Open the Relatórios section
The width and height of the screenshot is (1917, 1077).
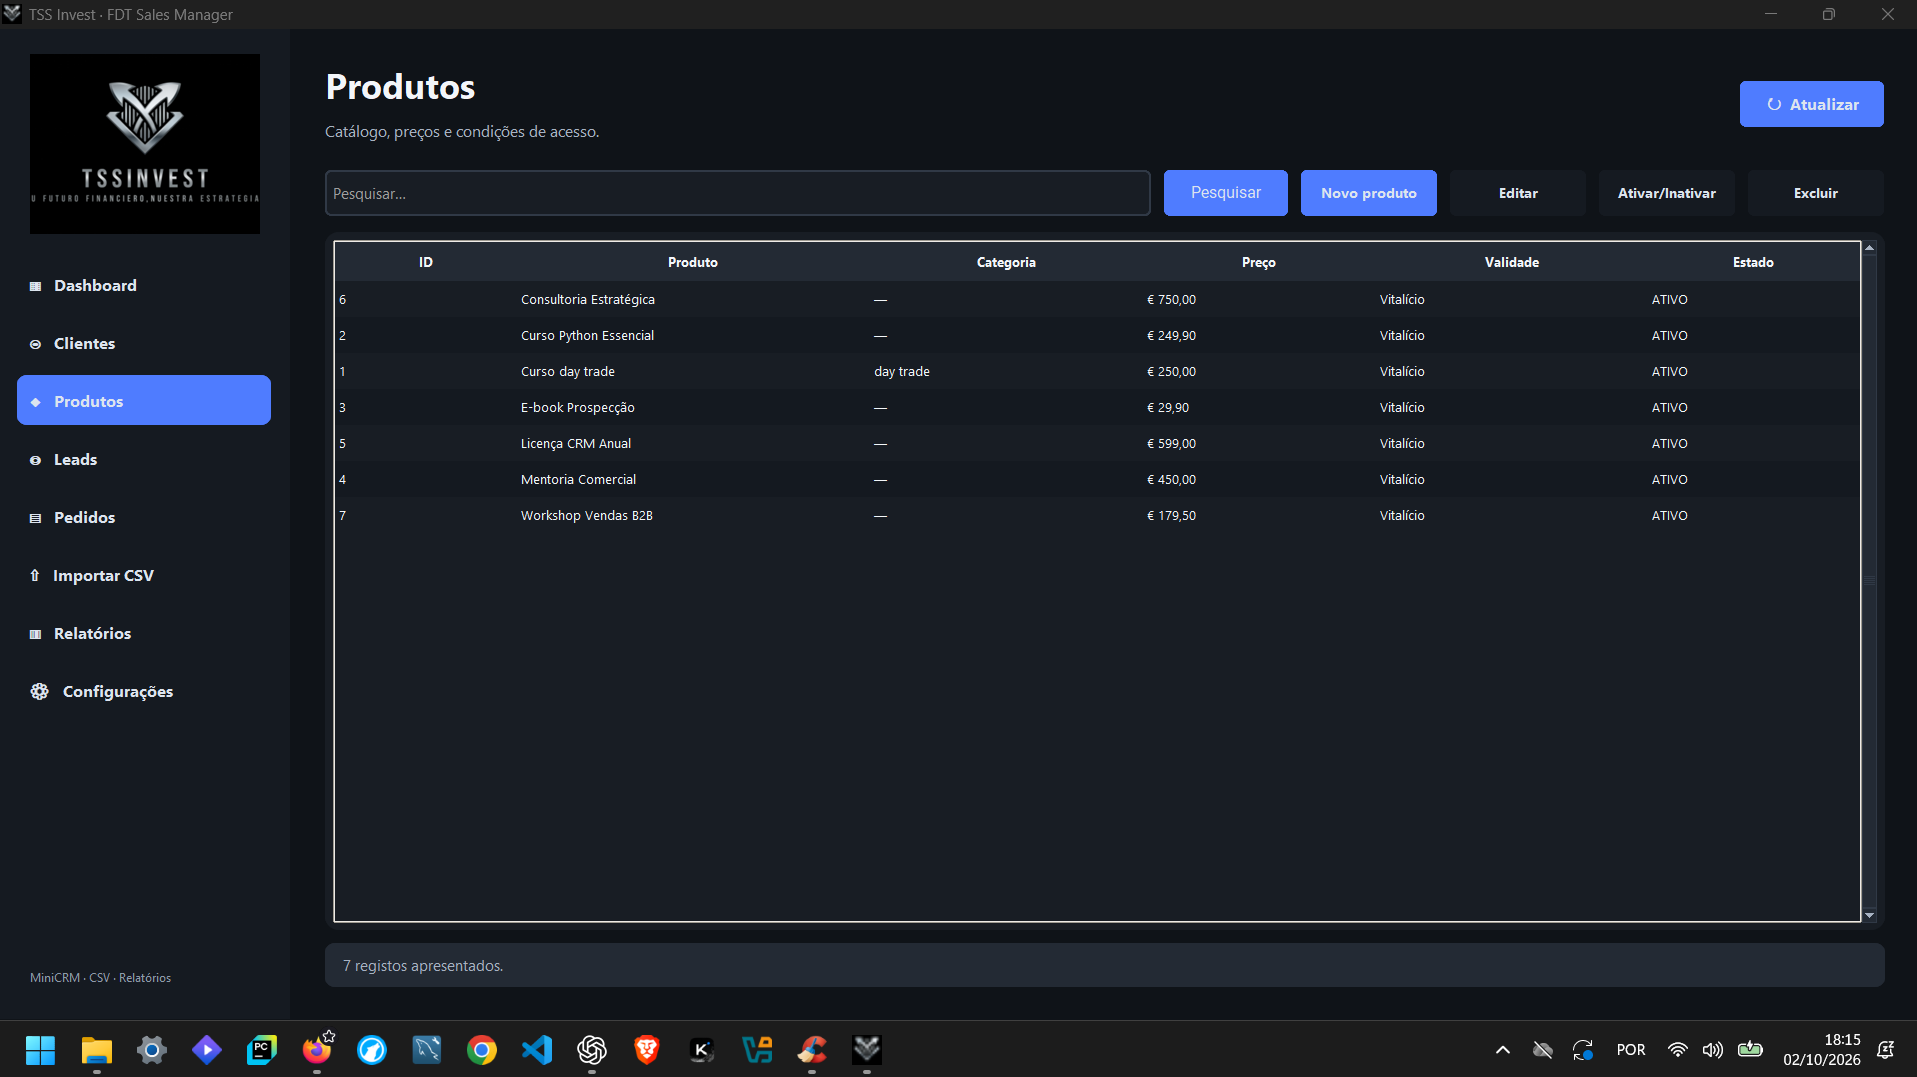pos(144,634)
